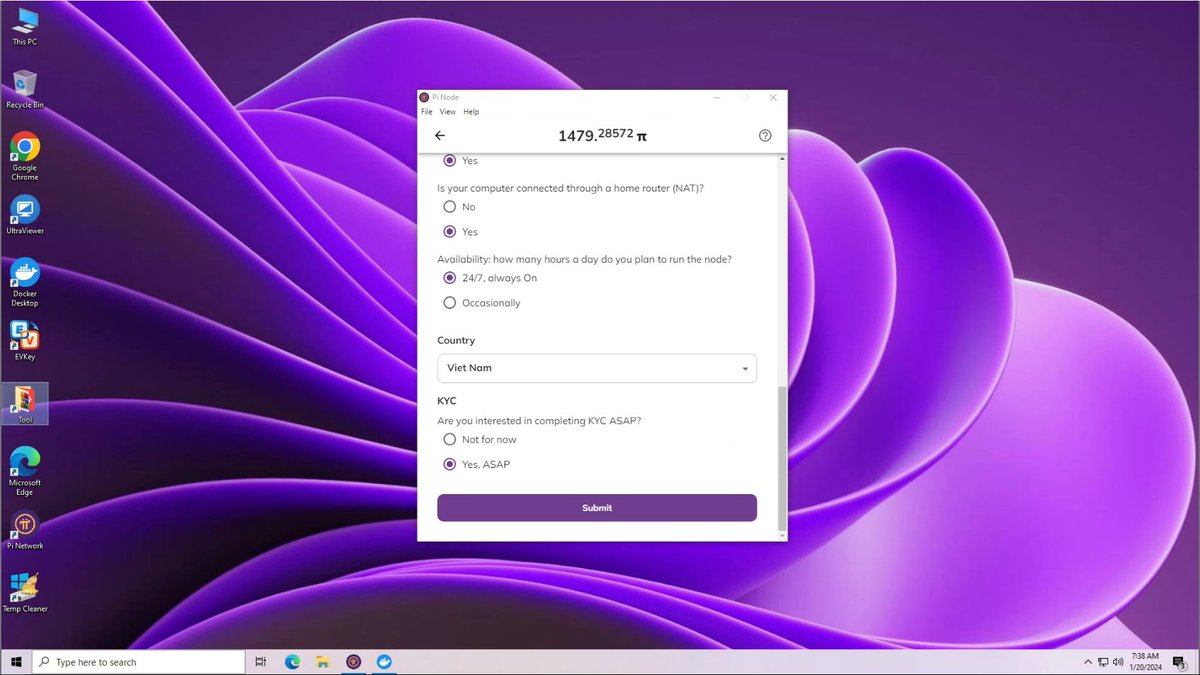Open the volume control in system tray
The height and width of the screenshot is (675, 1200).
(1118, 662)
